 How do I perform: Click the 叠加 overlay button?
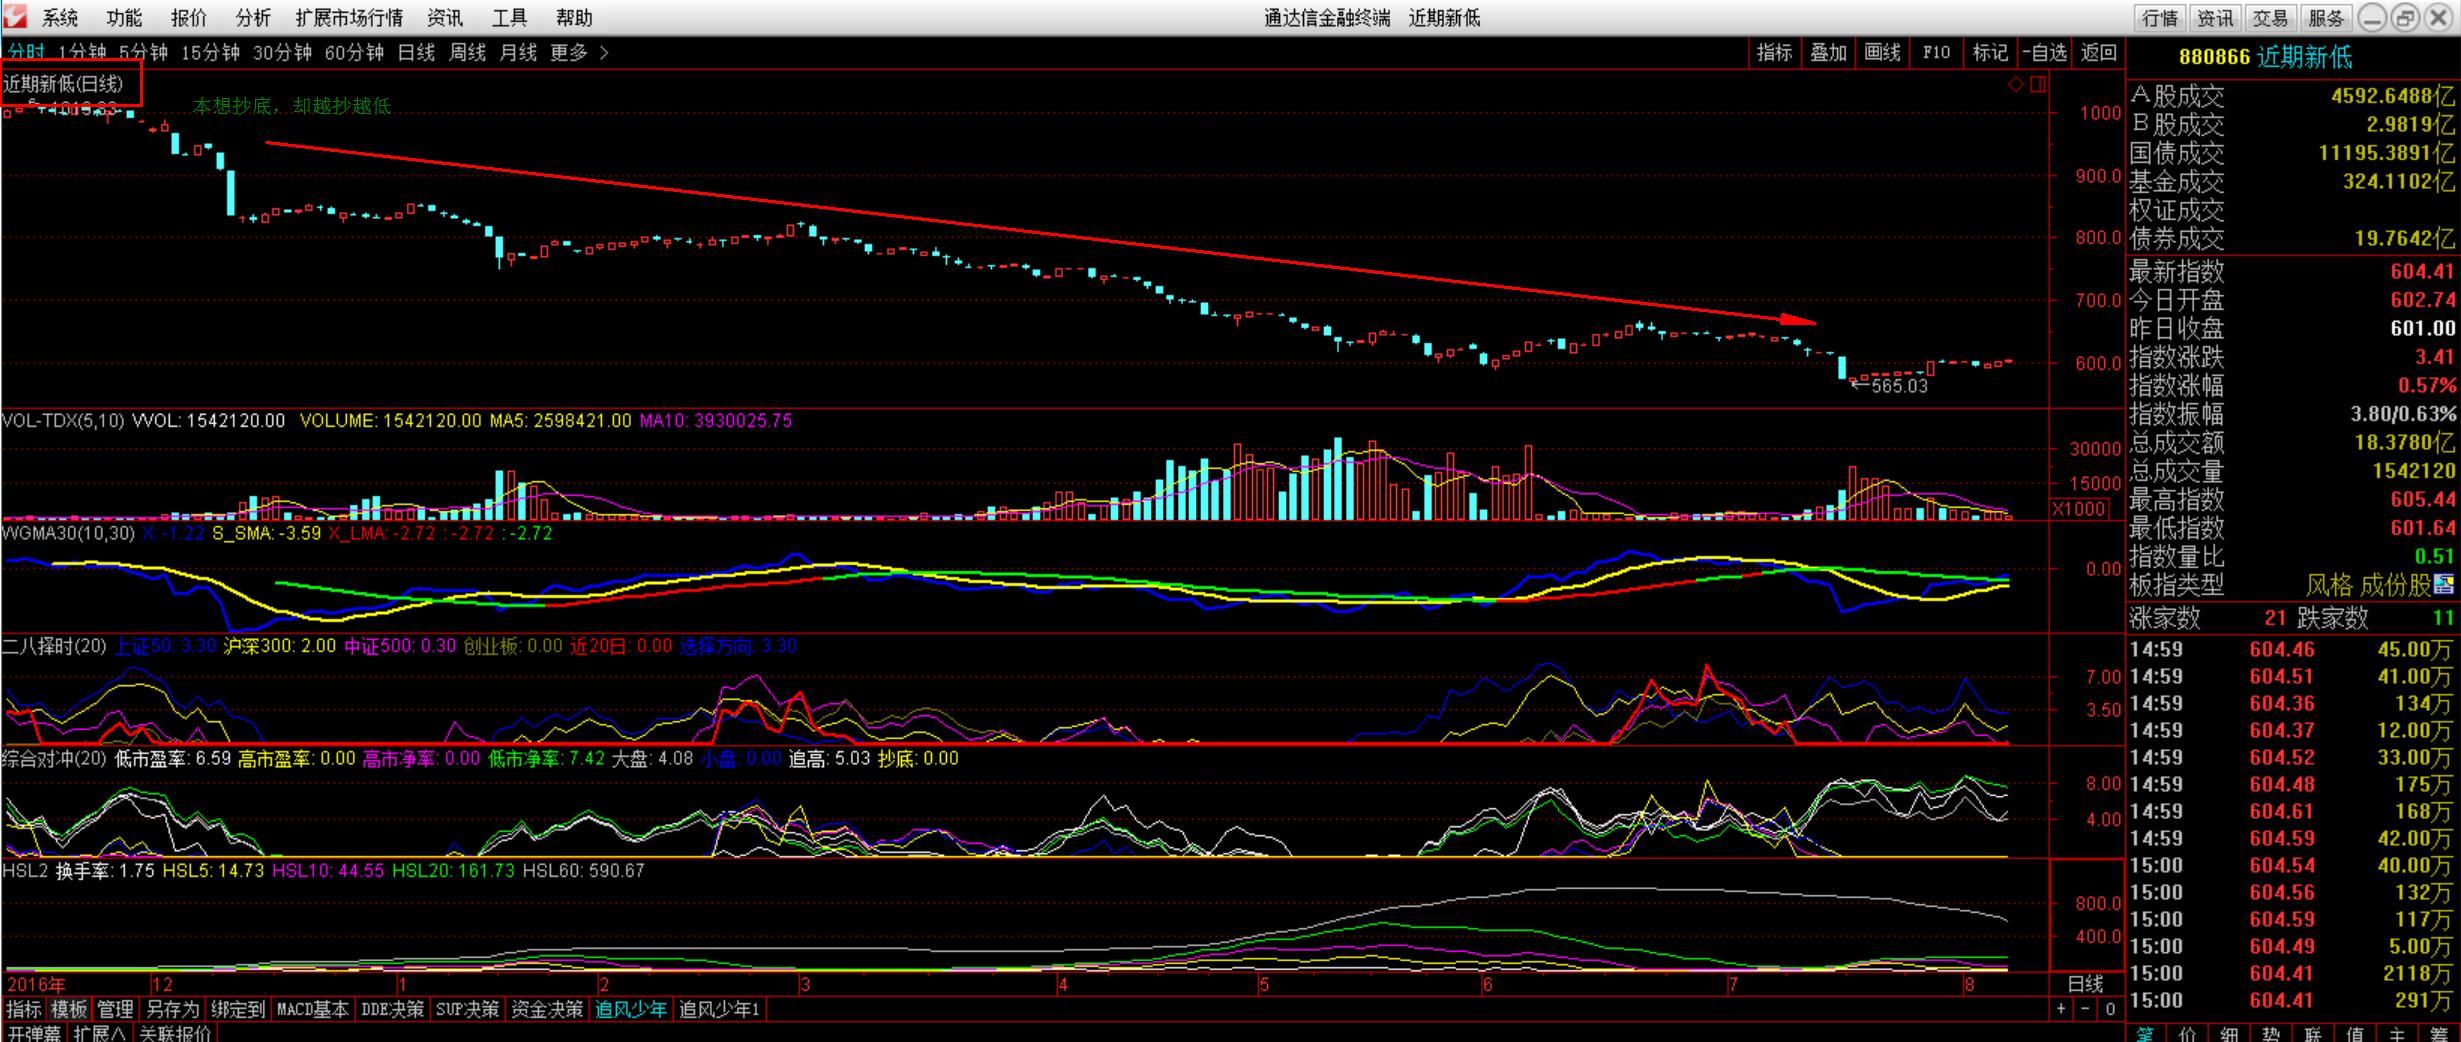click(x=1829, y=53)
